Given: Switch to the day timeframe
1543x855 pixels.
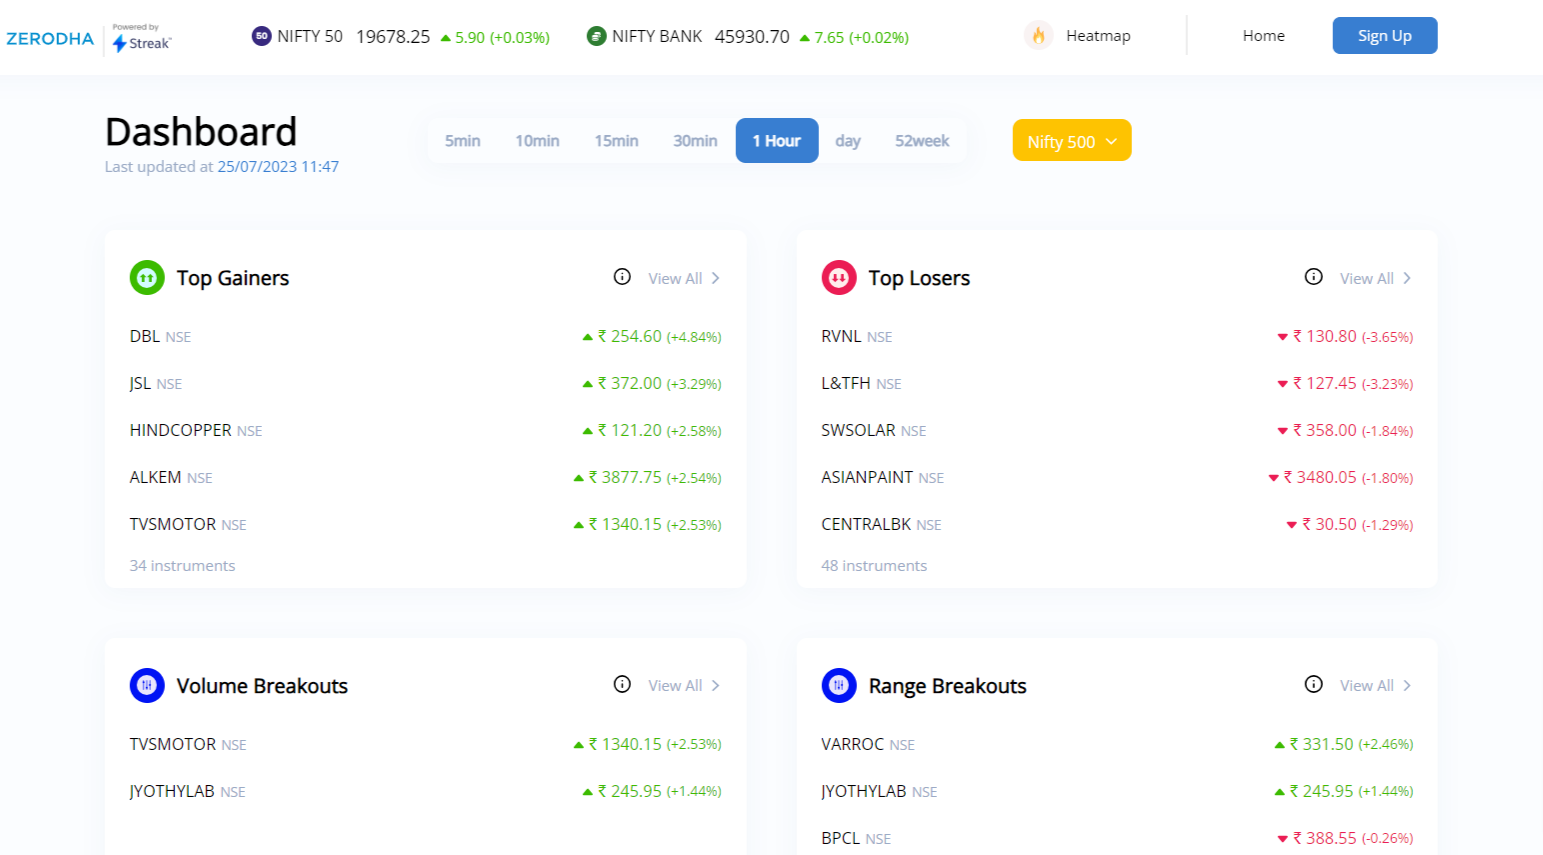Looking at the screenshot, I should [848, 141].
